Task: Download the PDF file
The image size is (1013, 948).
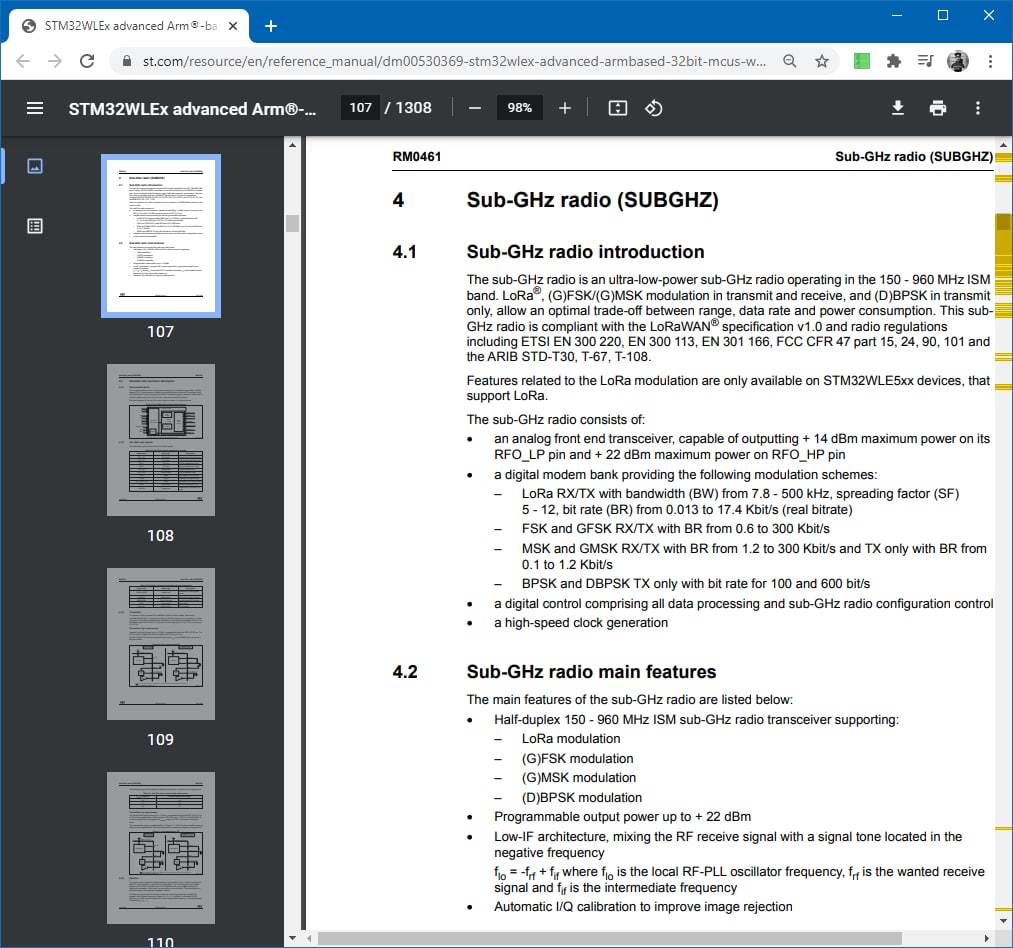Action: tap(897, 108)
